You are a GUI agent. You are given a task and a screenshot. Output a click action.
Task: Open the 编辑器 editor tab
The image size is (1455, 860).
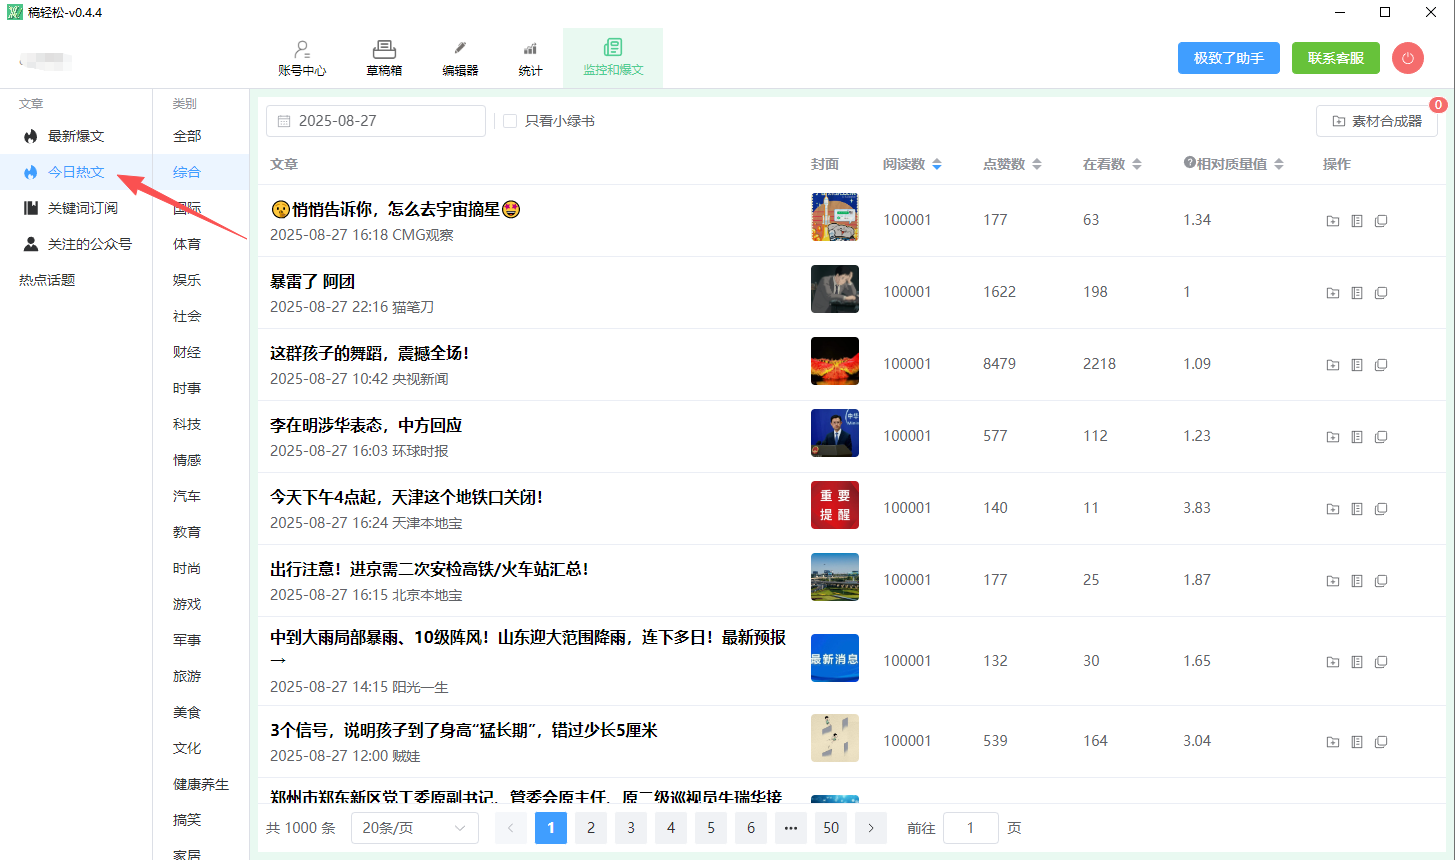coord(460,58)
